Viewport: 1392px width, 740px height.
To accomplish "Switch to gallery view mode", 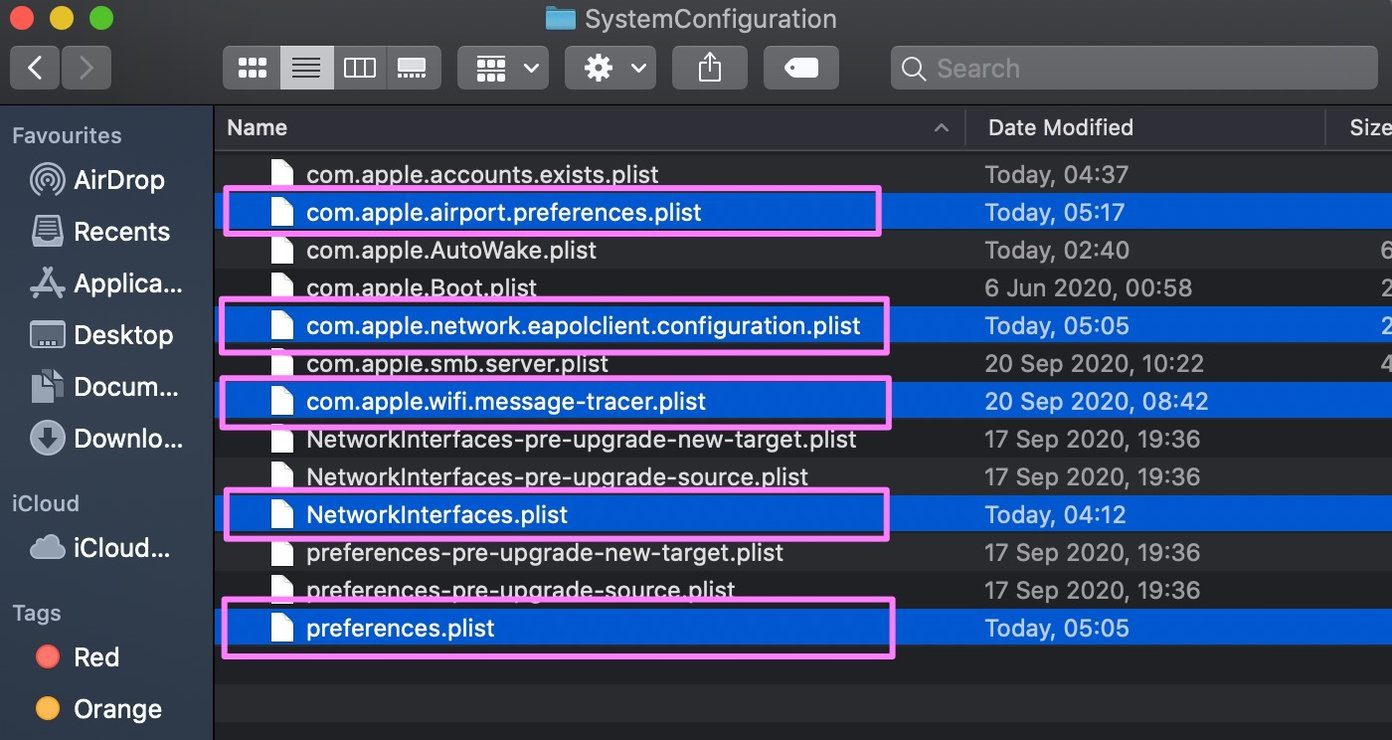I will 413,68.
